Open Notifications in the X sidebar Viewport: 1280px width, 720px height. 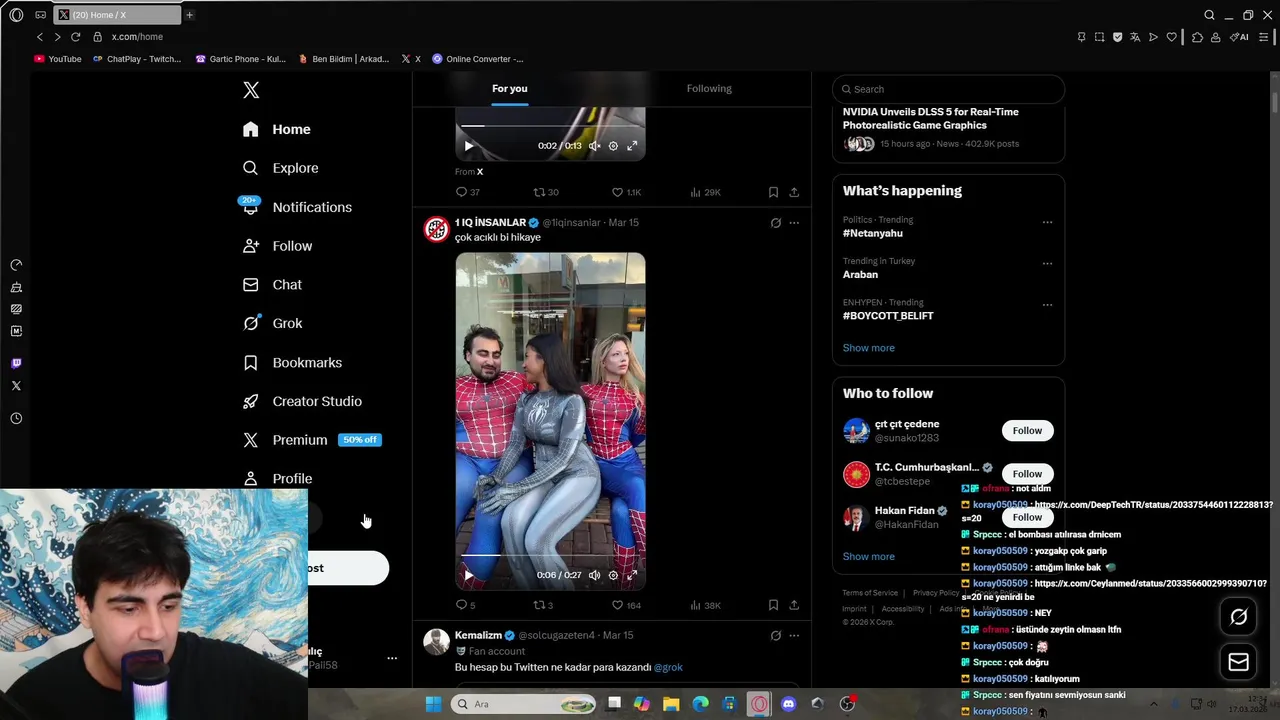[297, 207]
